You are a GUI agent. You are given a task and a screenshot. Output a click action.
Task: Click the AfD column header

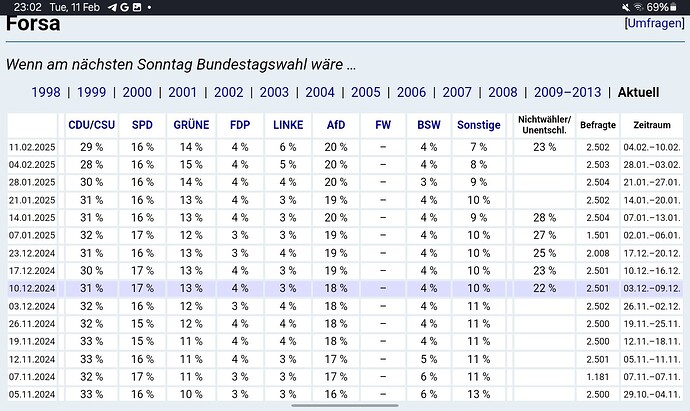coord(336,125)
